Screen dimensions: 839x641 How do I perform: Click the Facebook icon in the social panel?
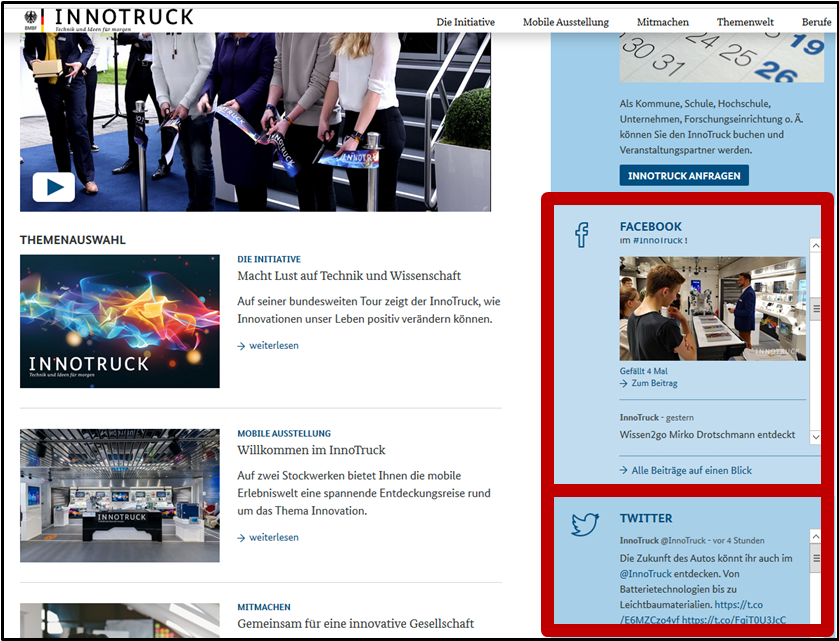tap(582, 233)
